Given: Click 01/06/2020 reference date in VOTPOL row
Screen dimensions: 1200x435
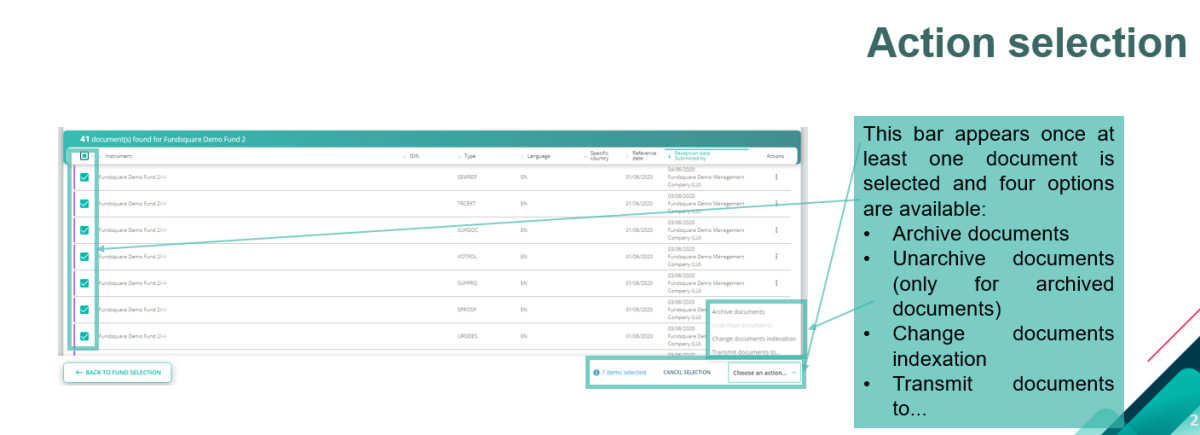Looking at the screenshot, I should pyautogui.click(x=639, y=257).
